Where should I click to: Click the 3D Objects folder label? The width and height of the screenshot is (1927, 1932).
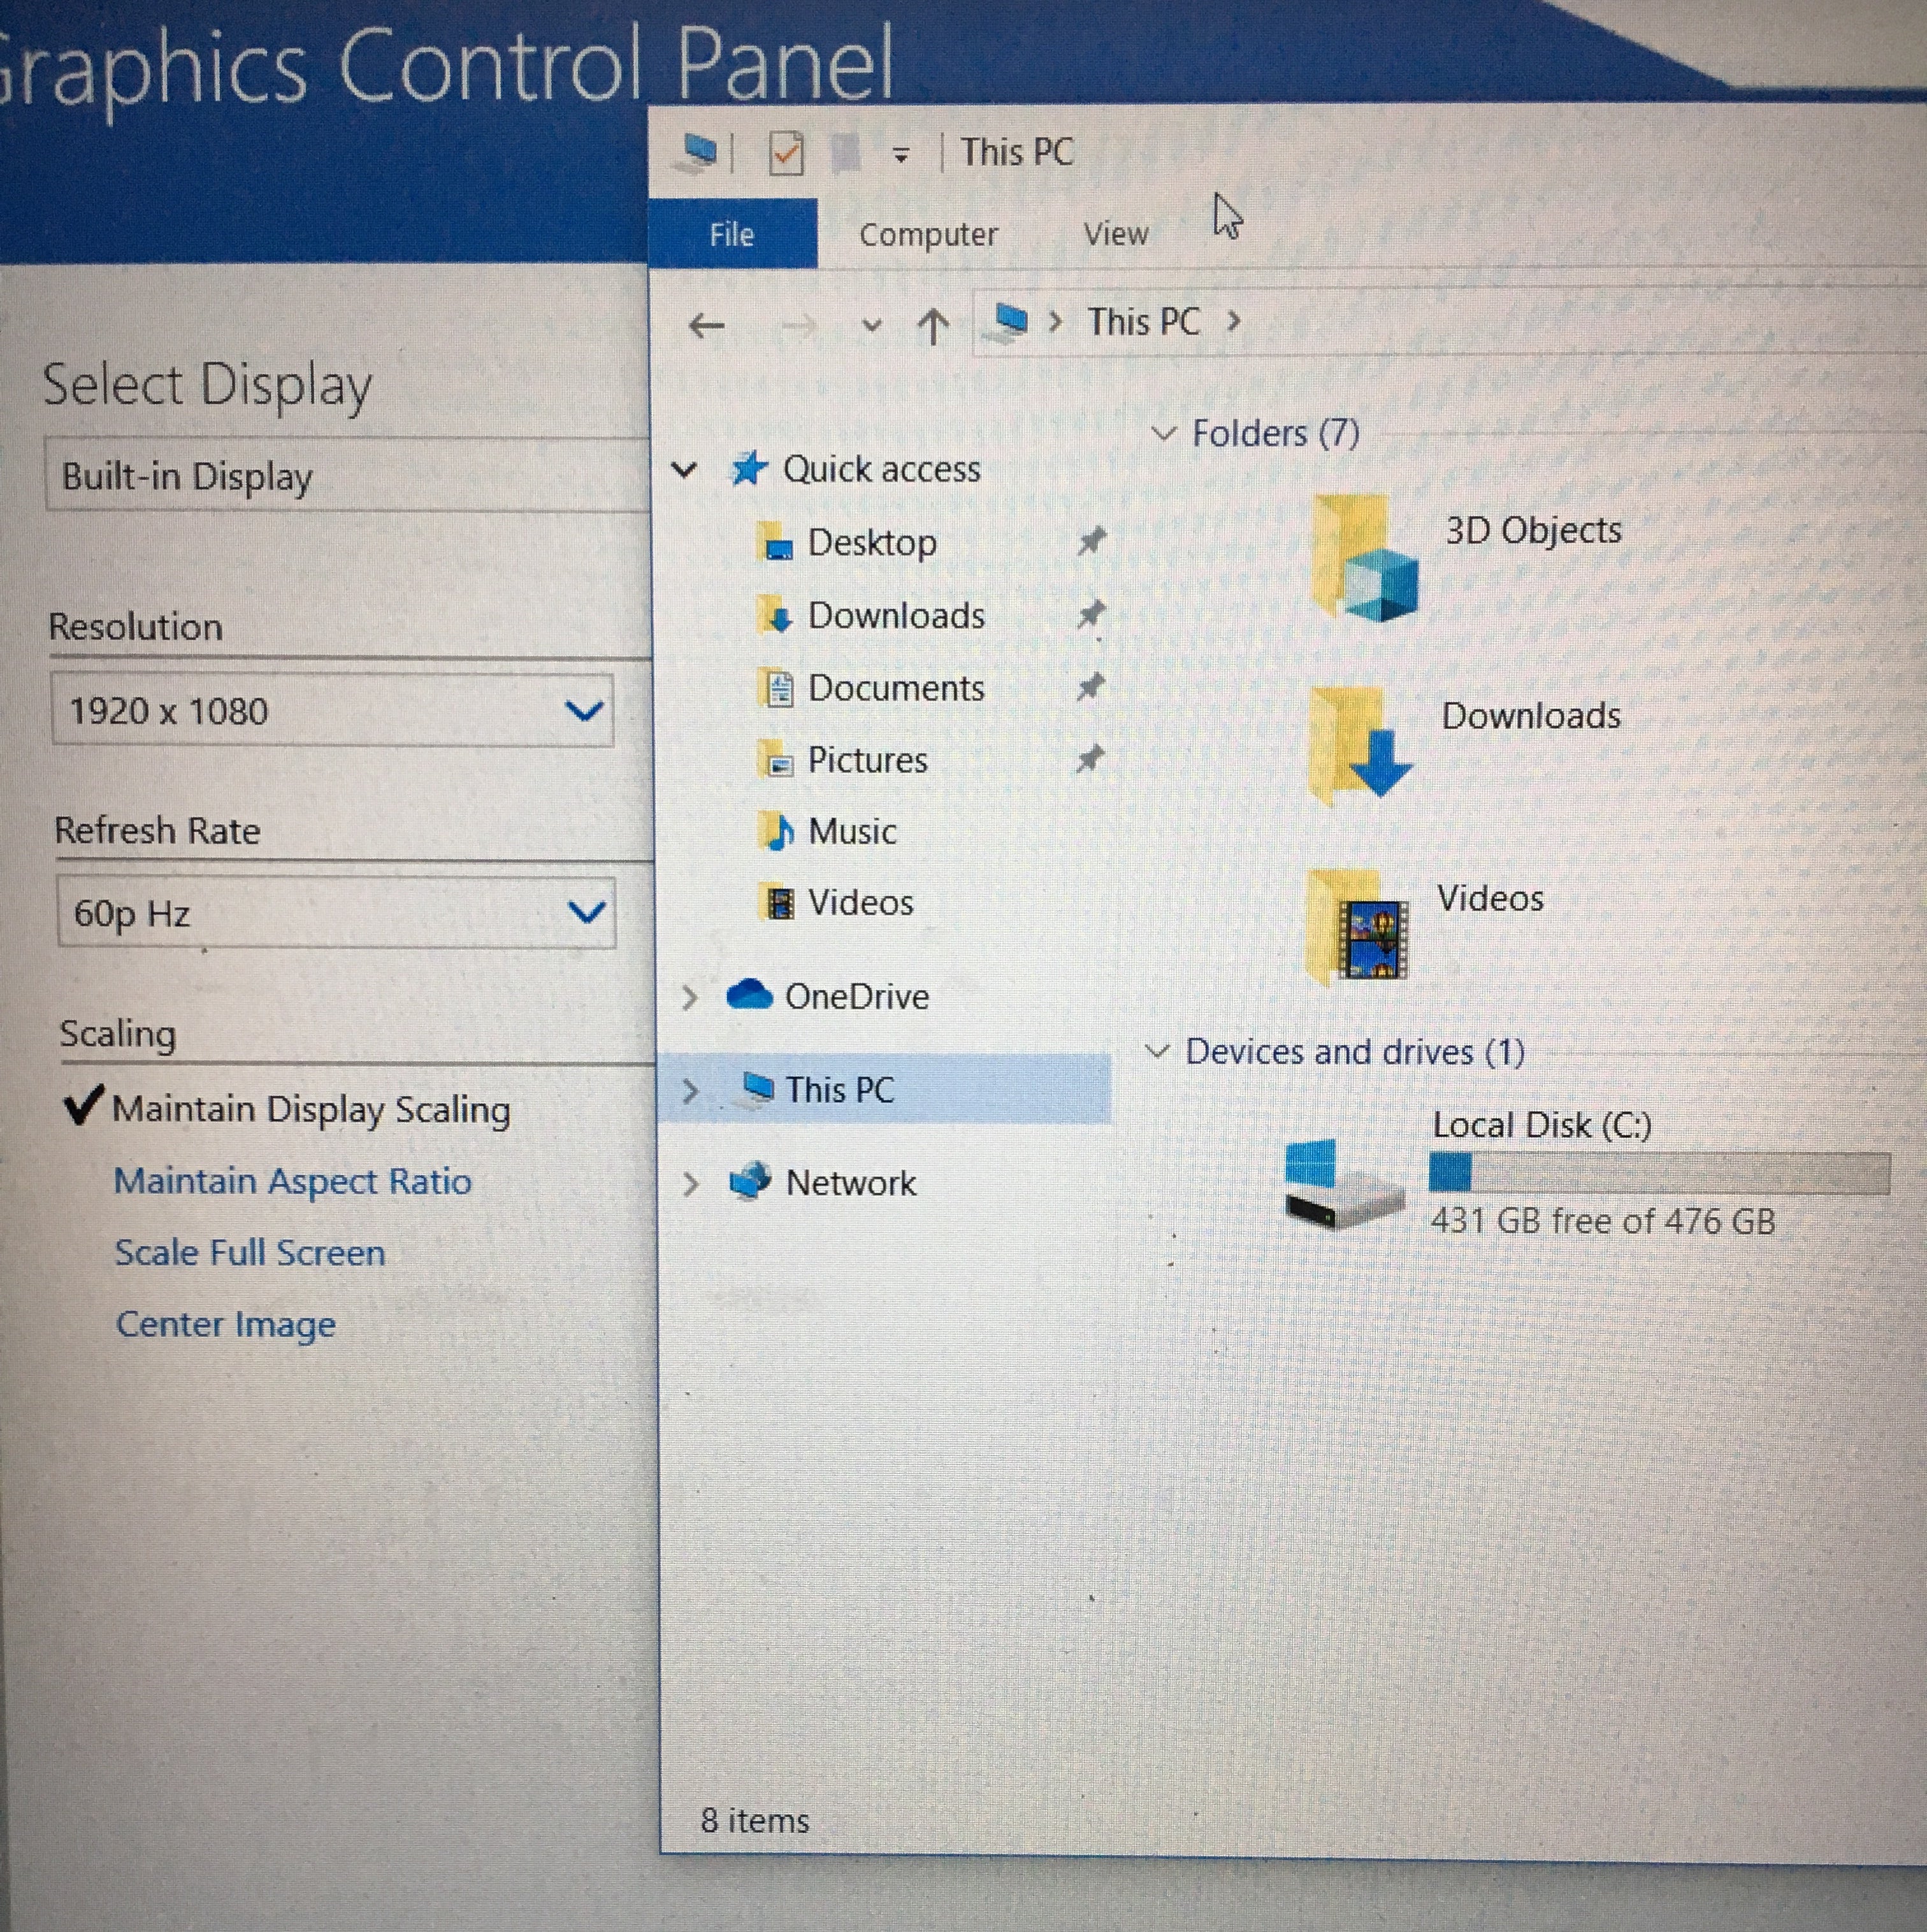[1534, 530]
